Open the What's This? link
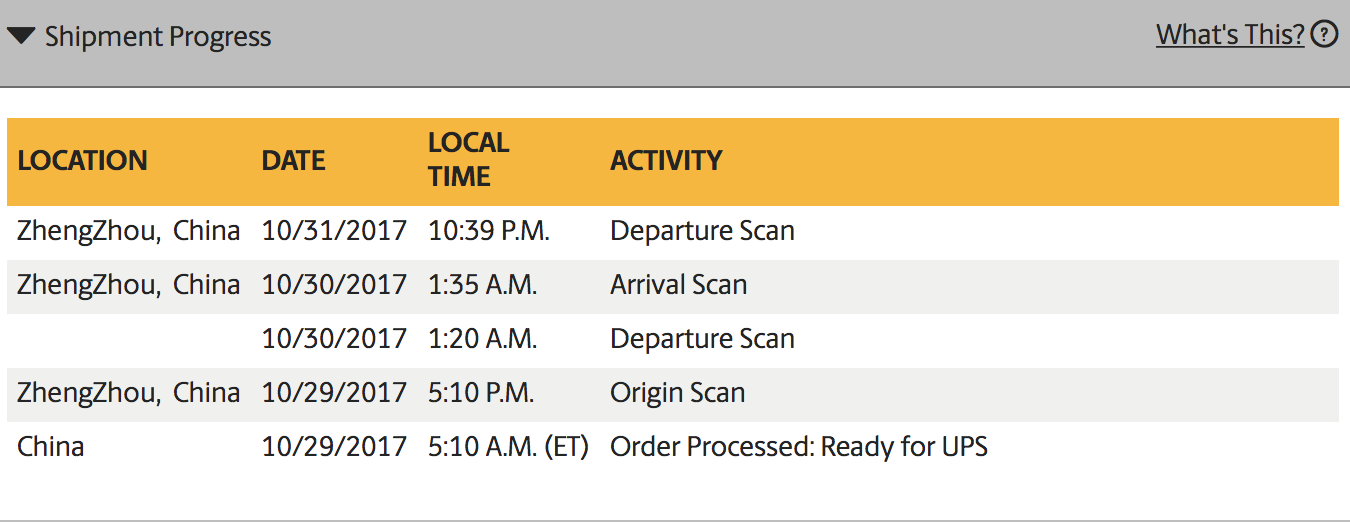The width and height of the screenshot is (1350, 522). coord(1230,35)
